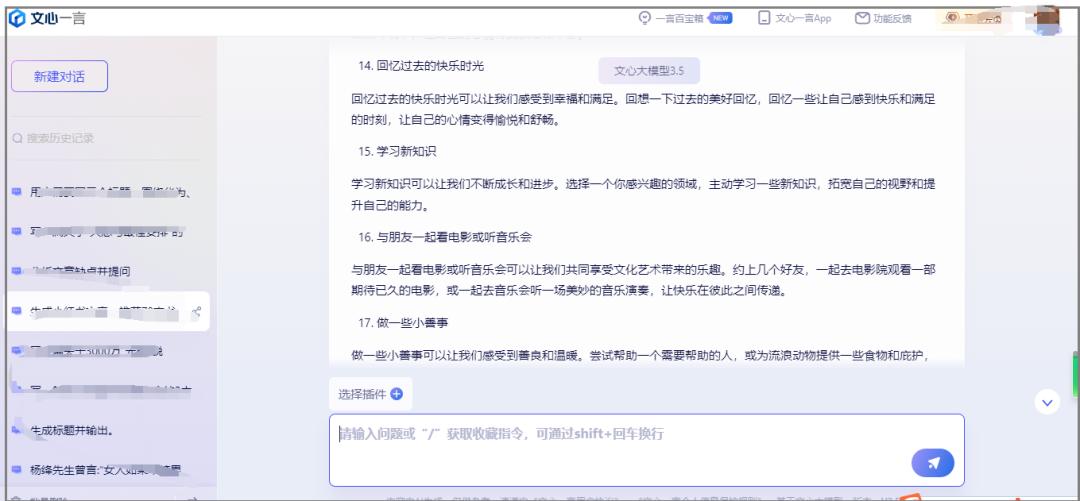Open the 选择插件 plugin selector
The image size is (1080, 501).
point(371,394)
